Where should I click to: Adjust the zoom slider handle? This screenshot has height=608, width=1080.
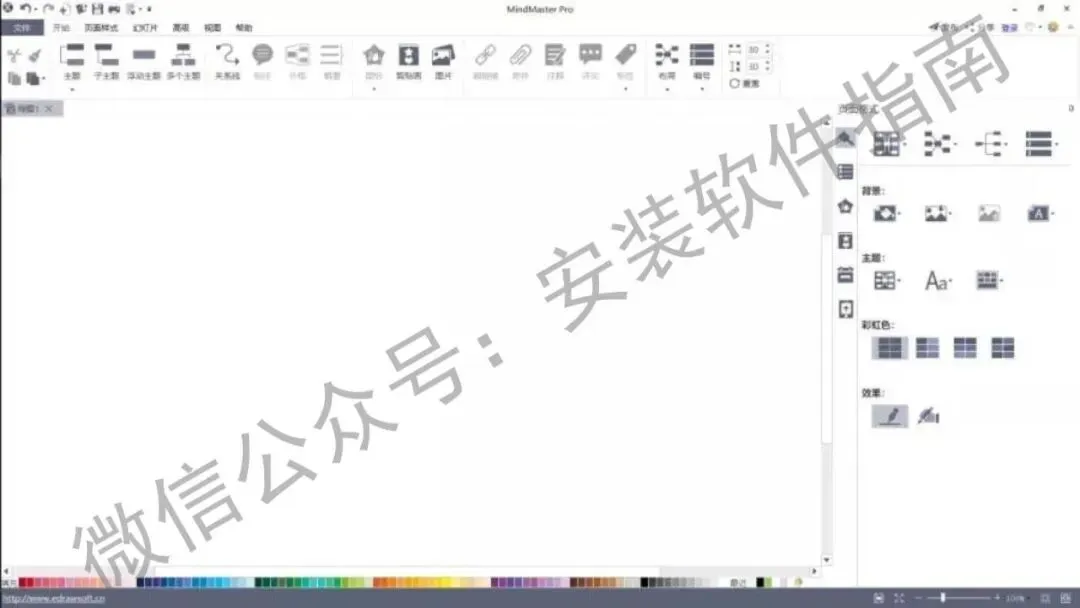pos(943,598)
